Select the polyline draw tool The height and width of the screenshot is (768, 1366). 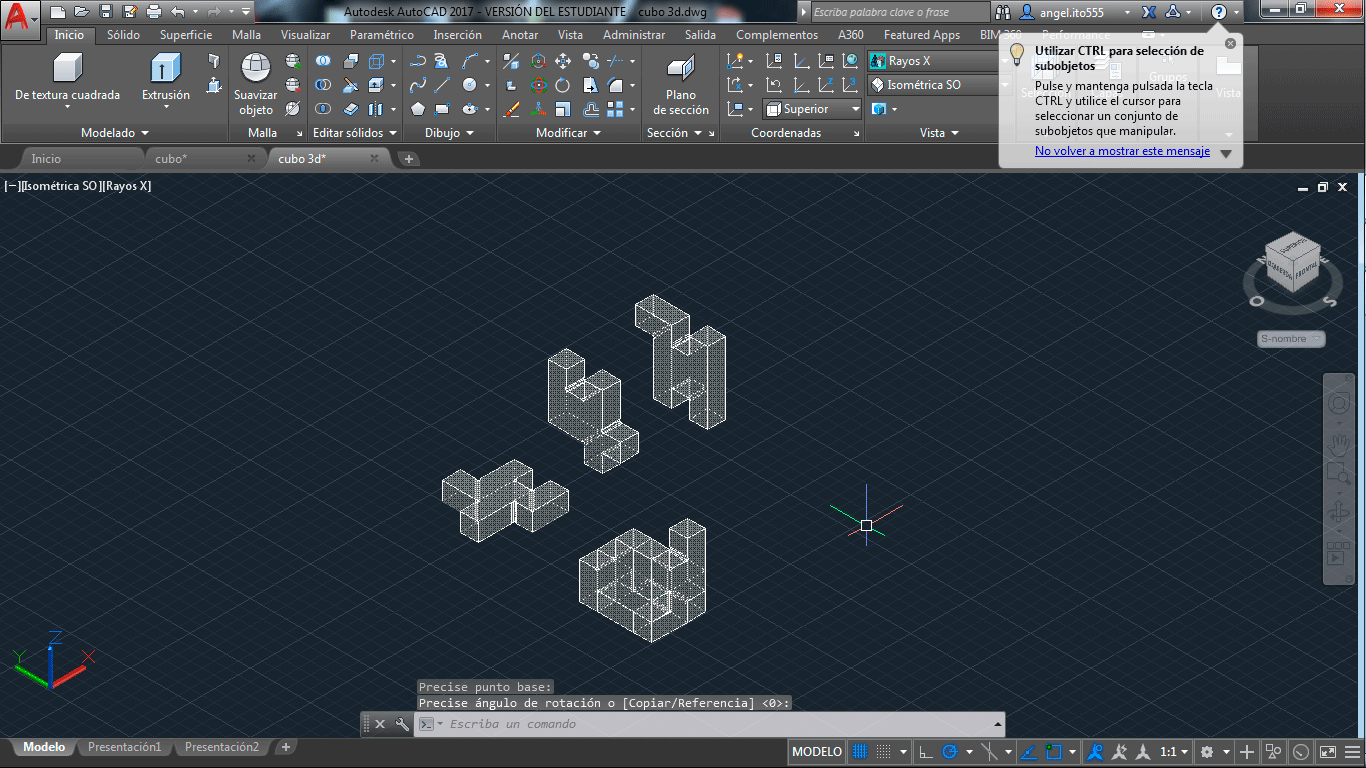tap(418, 61)
